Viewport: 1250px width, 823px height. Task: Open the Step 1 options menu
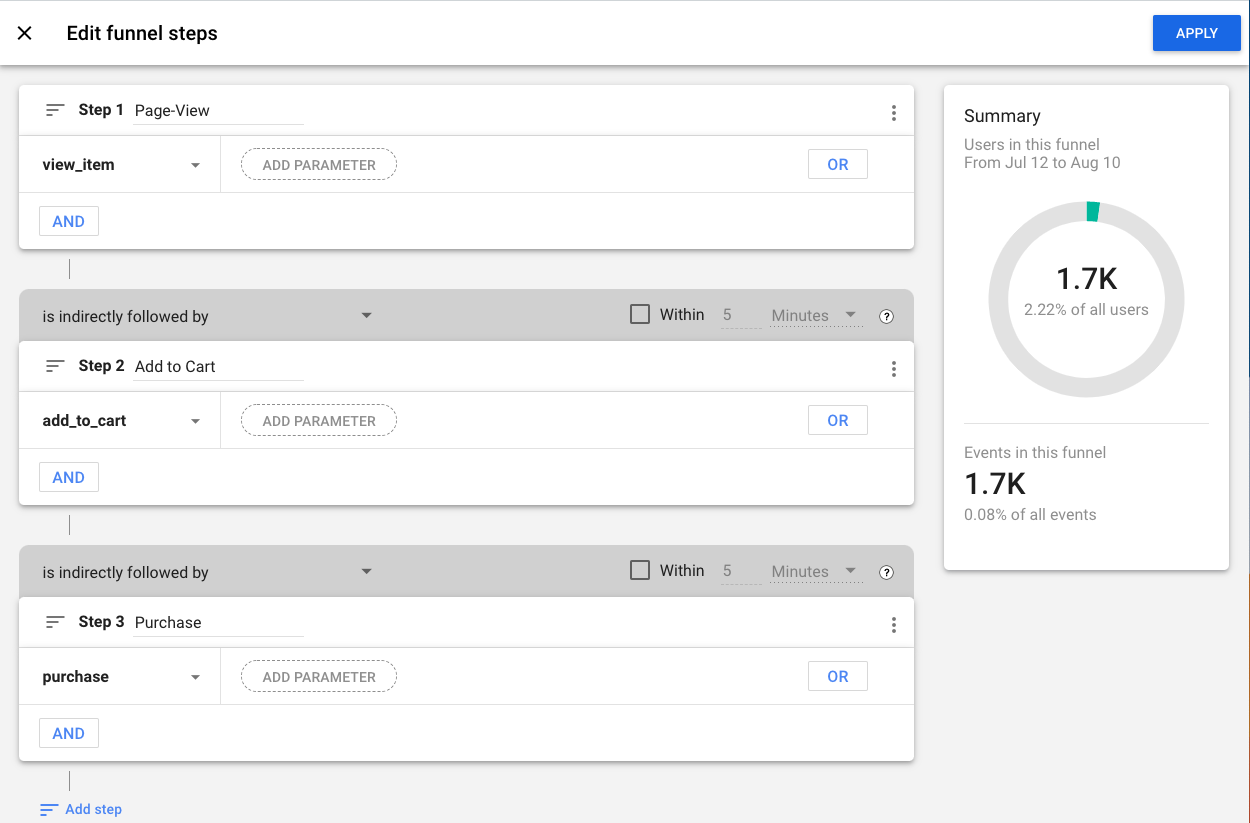click(x=894, y=112)
